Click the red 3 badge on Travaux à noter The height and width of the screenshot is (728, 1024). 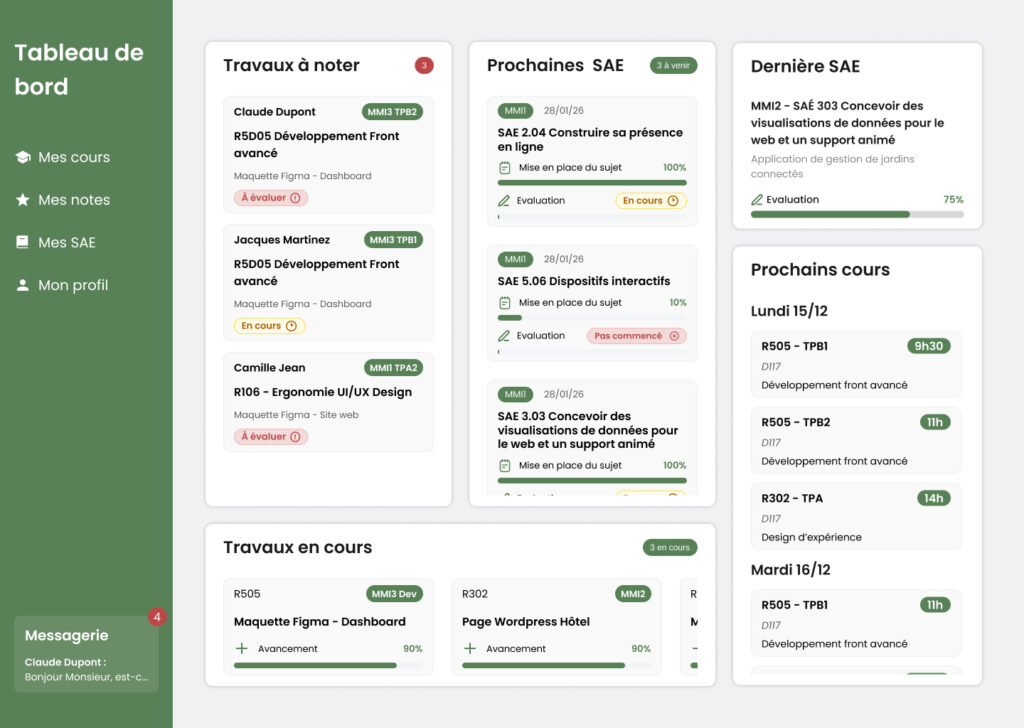point(424,66)
